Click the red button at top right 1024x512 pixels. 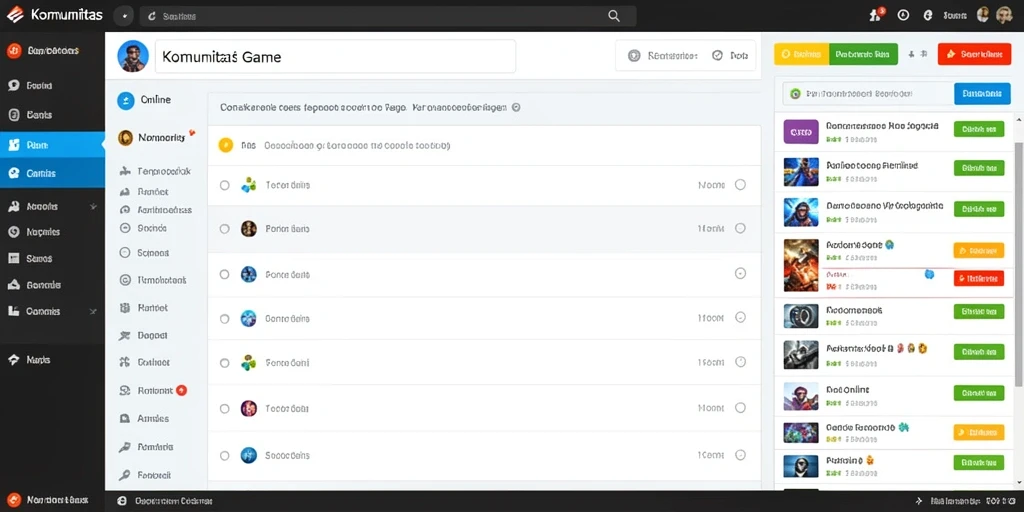point(974,55)
